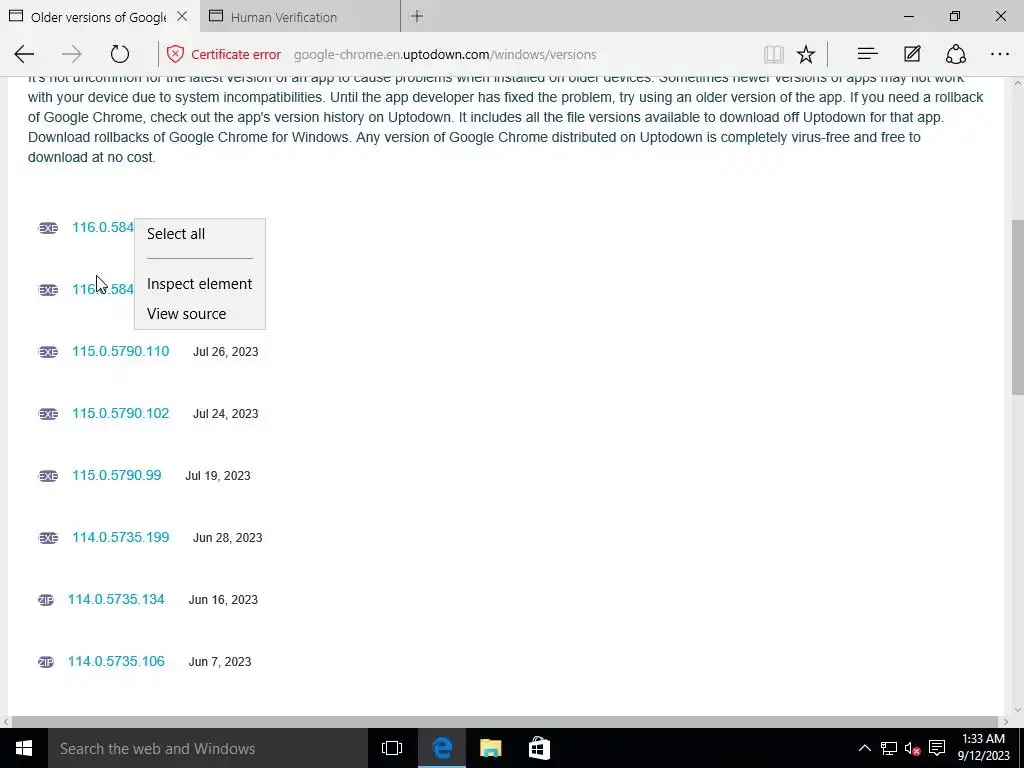The image size is (1024, 768).
Task: Open version 115.0.5790.99 link
Action: pos(116,475)
